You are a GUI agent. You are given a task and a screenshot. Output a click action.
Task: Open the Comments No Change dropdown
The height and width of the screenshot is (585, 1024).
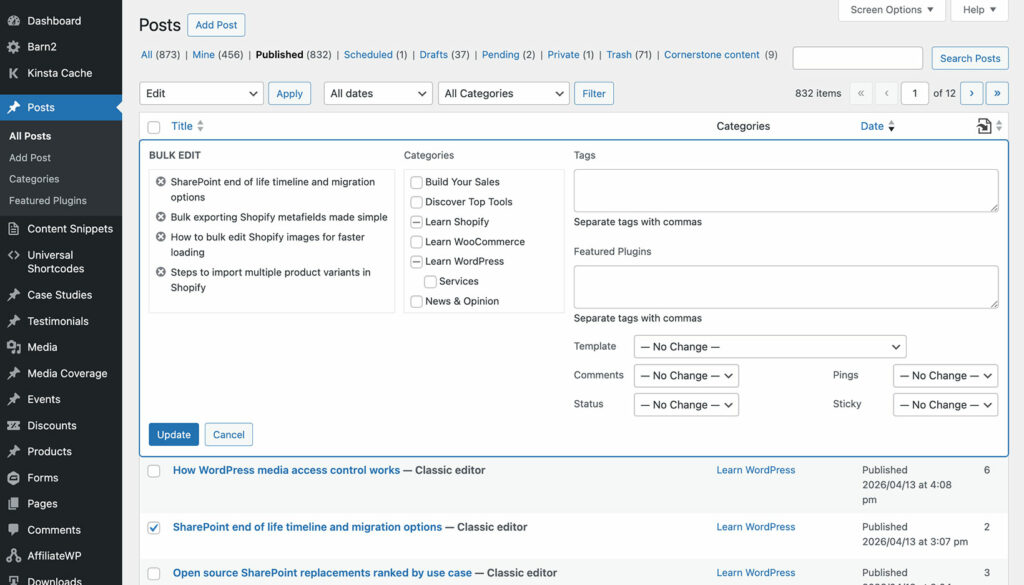coord(686,375)
